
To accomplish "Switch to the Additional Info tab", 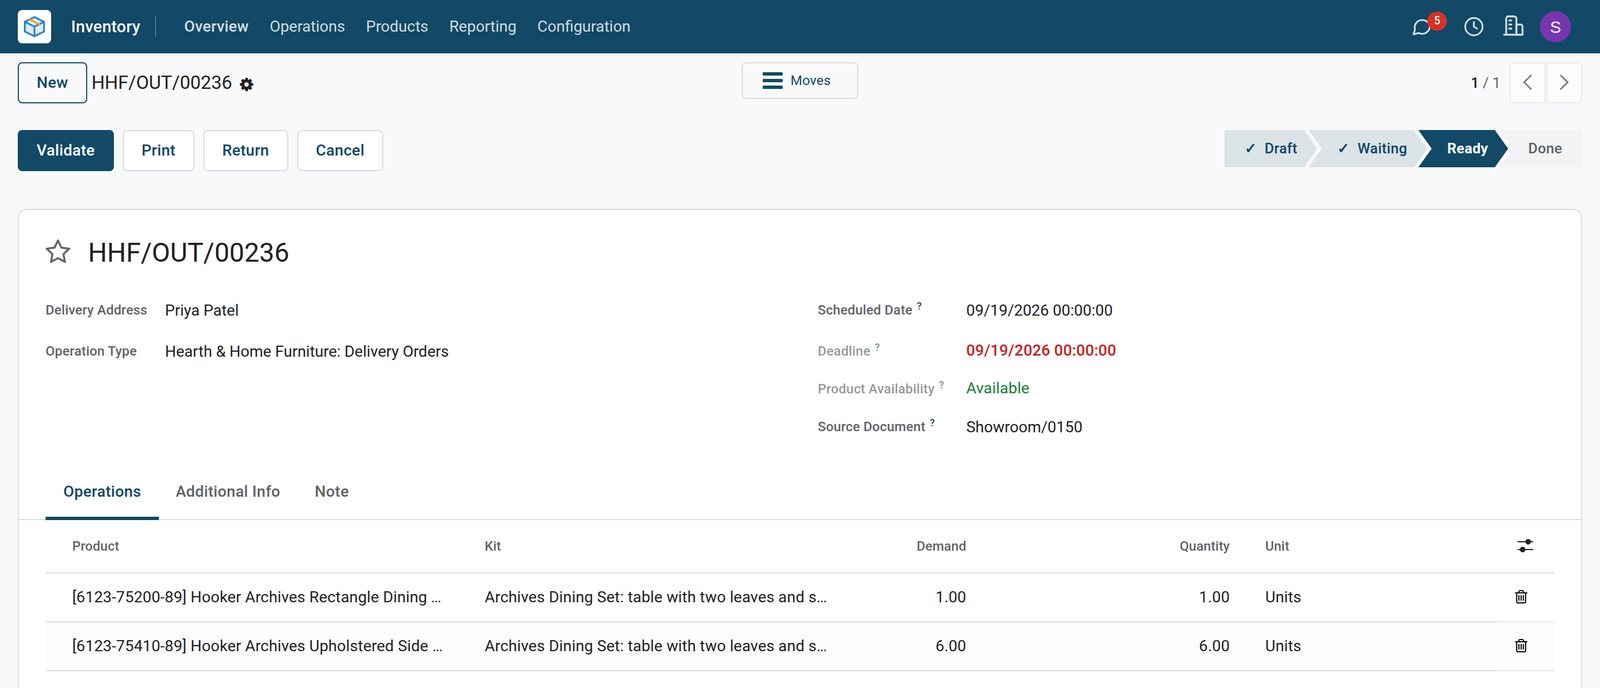I will point(228,492).
